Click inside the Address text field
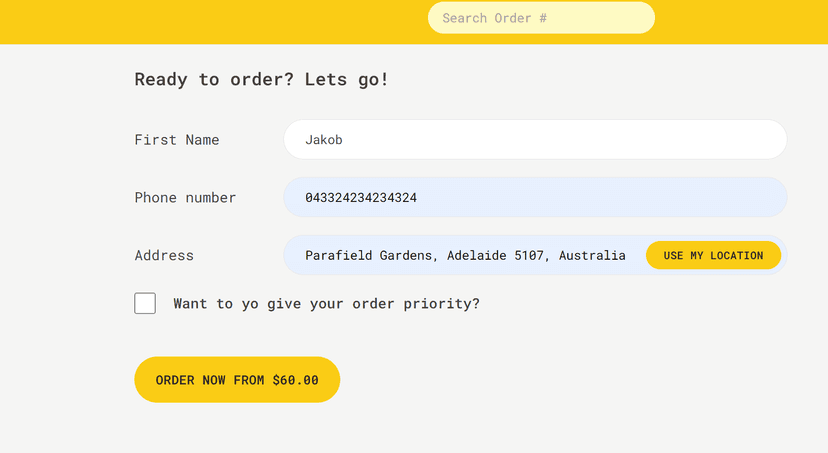Screen dimensions: 828x453 tap(465, 255)
